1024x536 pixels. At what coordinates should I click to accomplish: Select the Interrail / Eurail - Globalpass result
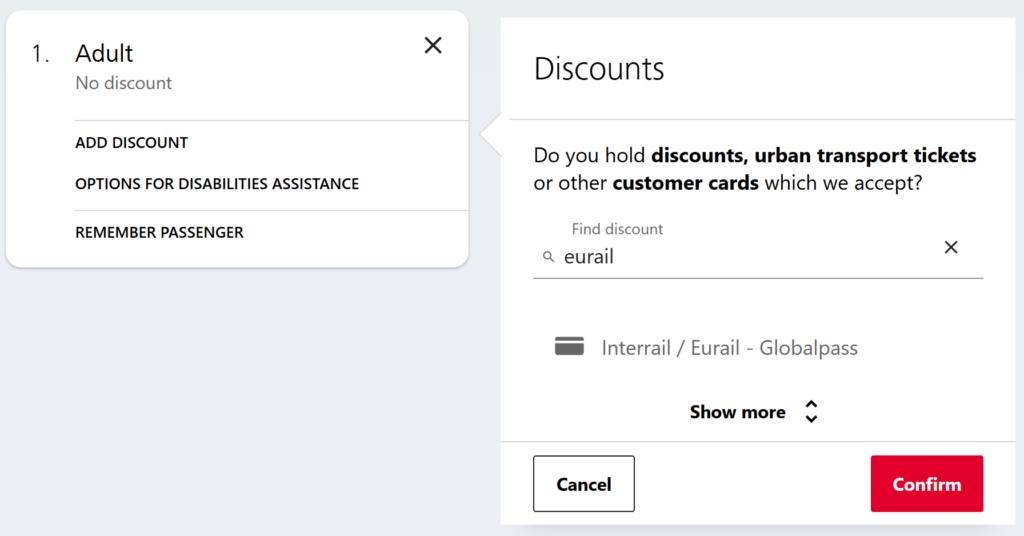point(729,348)
